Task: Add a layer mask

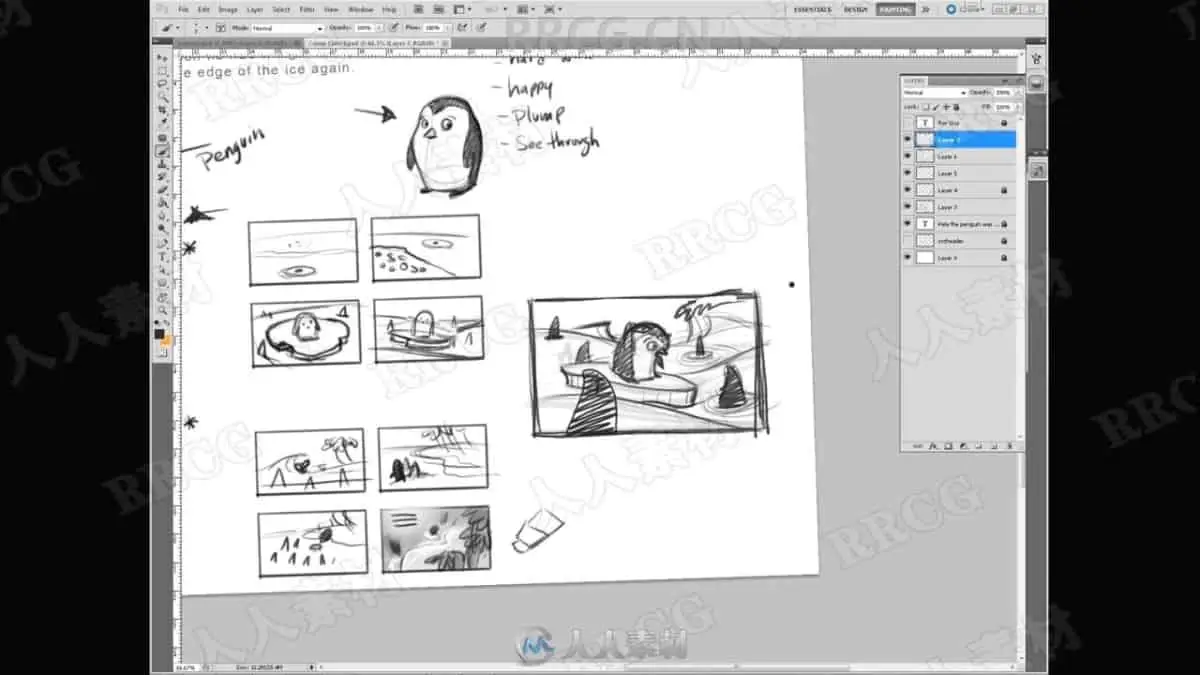Action: 948,446
